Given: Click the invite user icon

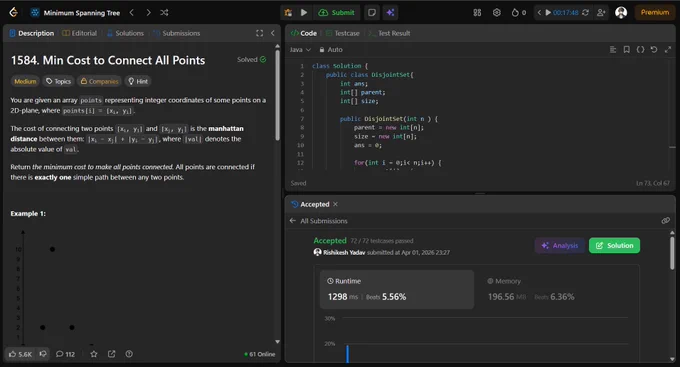Looking at the screenshot, I should 601,13.
